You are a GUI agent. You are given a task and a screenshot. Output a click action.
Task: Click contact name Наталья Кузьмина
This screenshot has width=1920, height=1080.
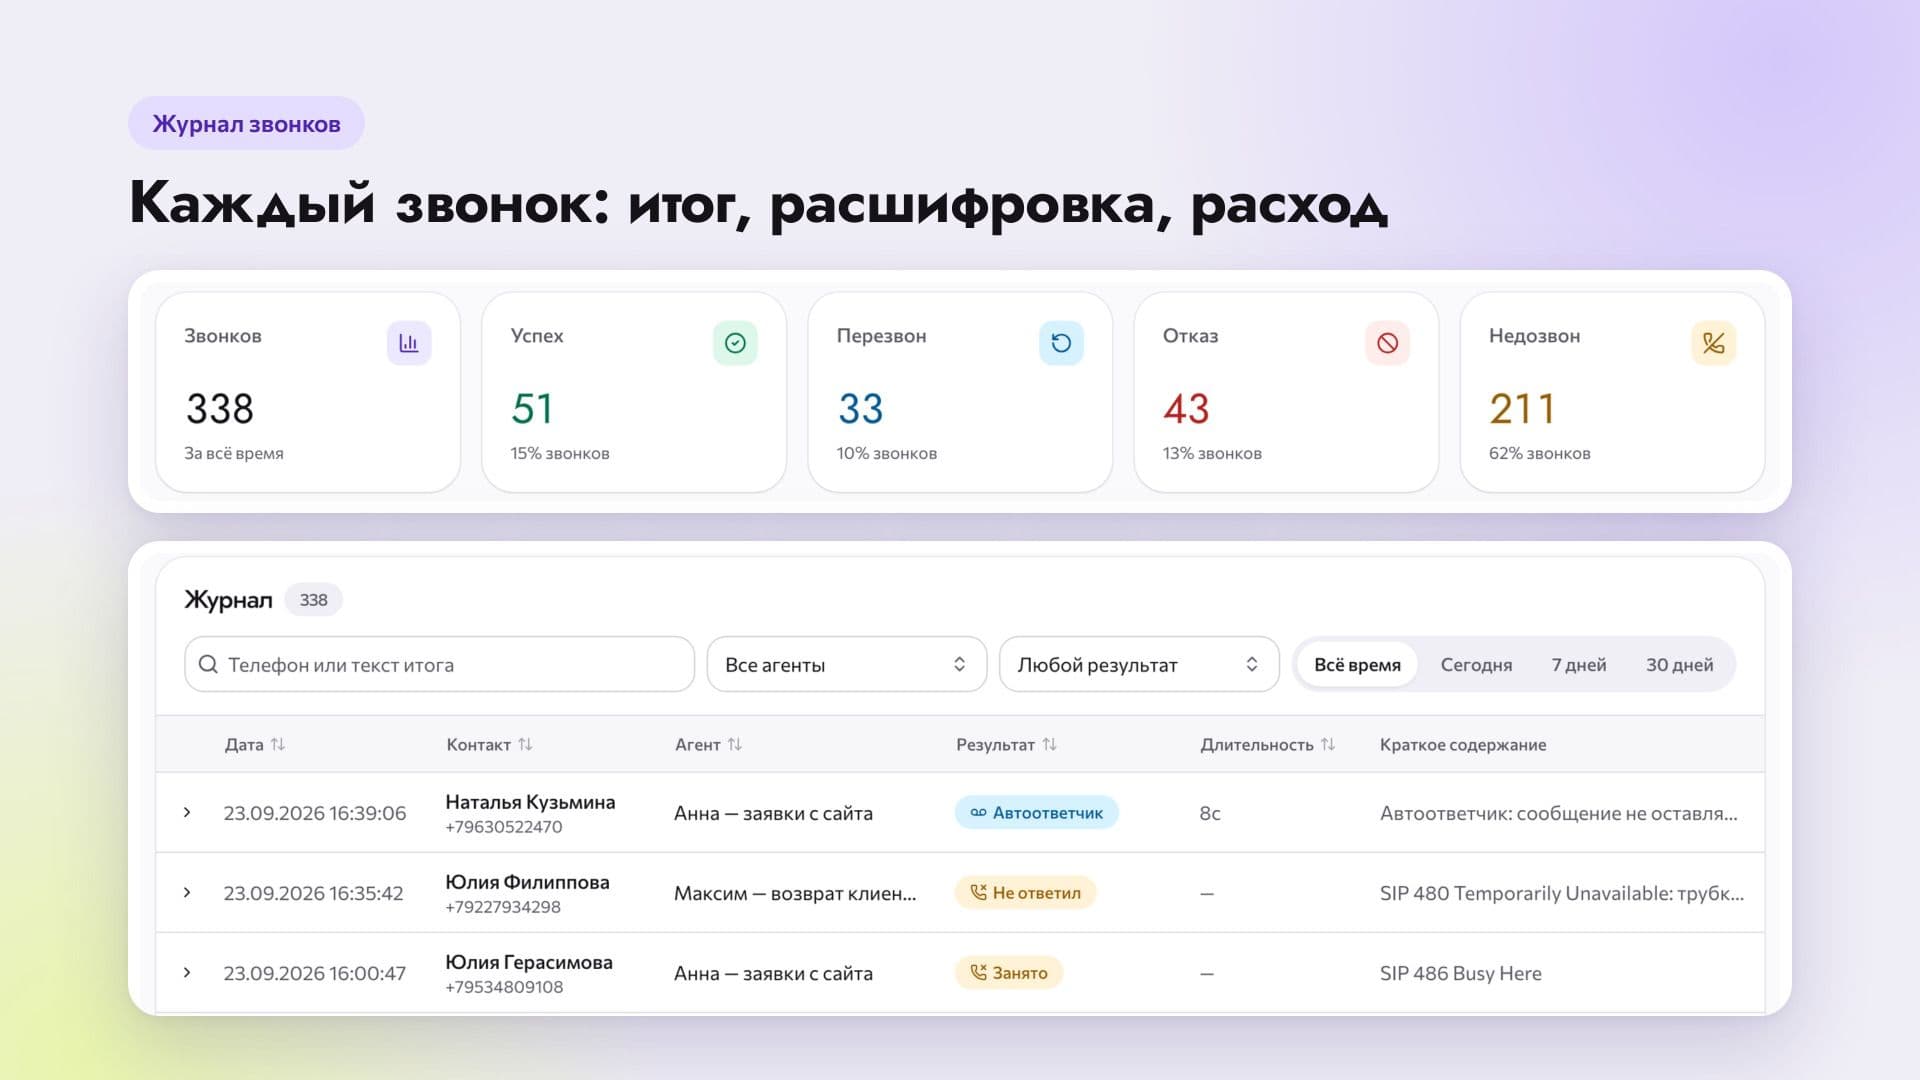530,801
